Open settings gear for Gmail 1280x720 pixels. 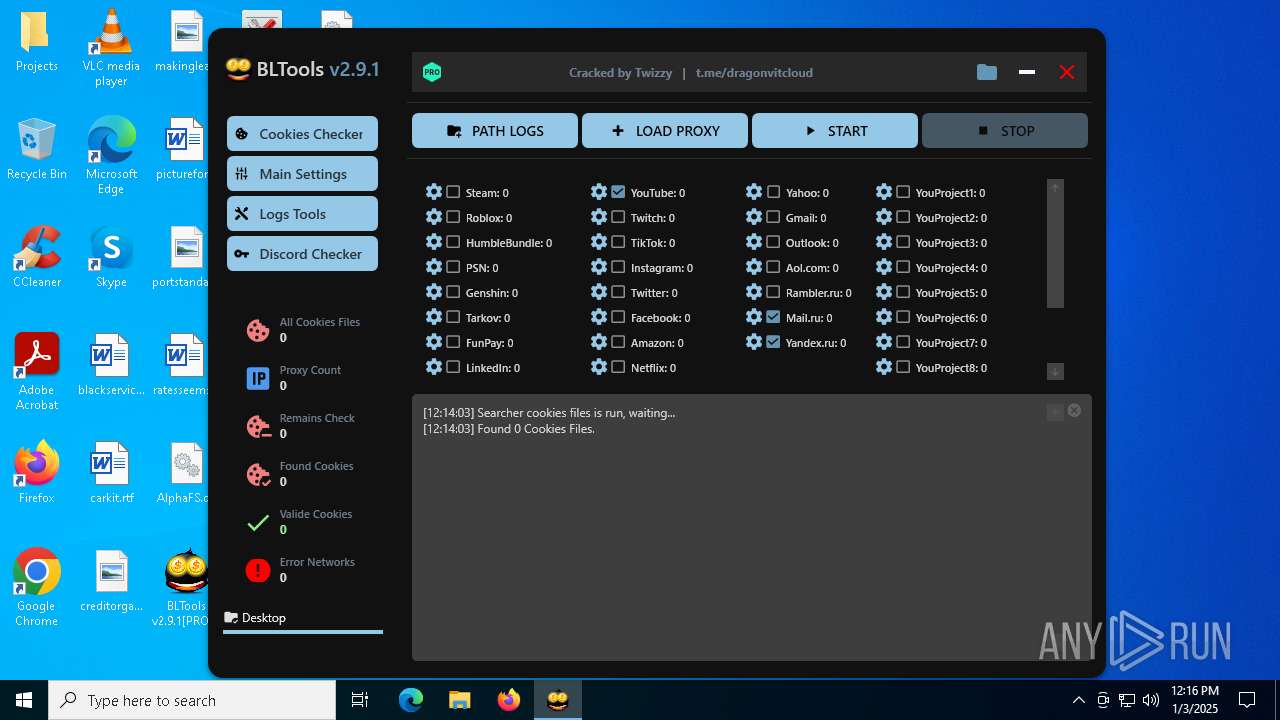click(754, 217)
